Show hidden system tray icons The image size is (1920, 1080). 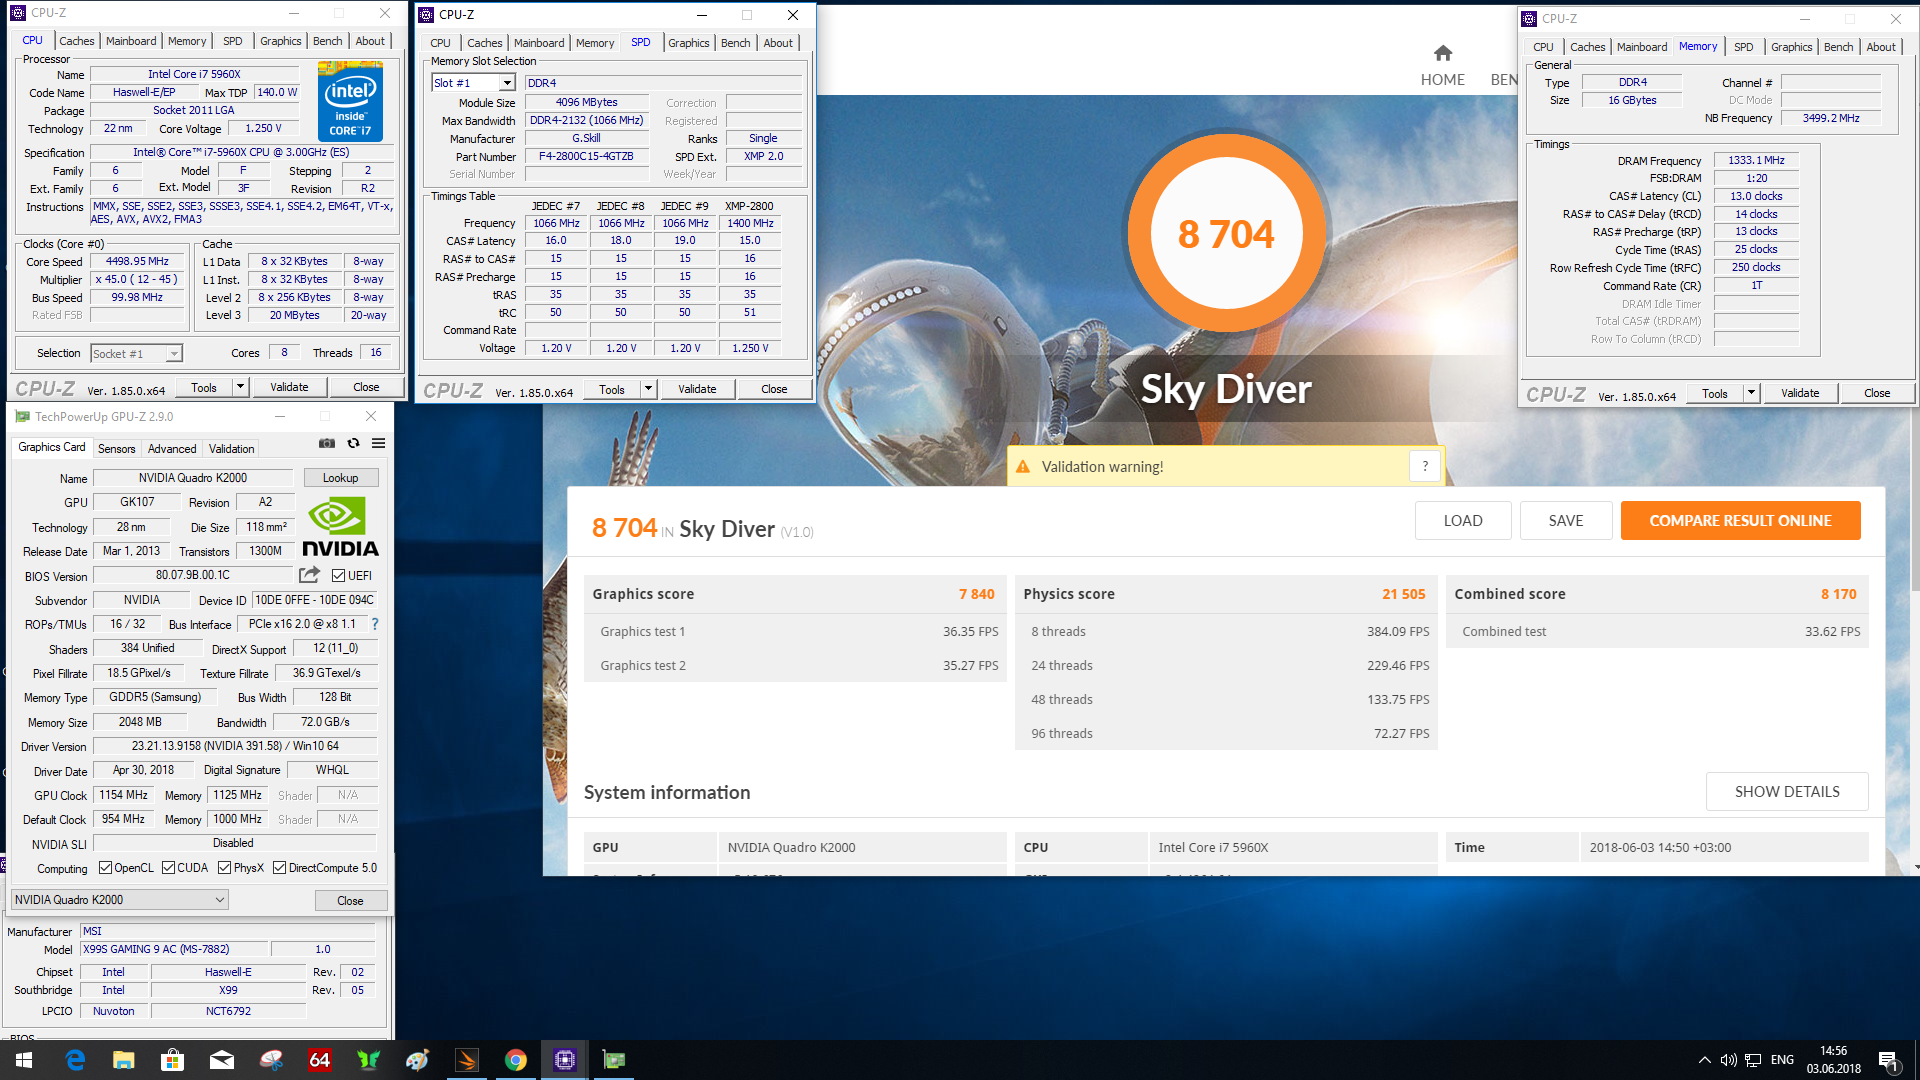(1704, 1060)
